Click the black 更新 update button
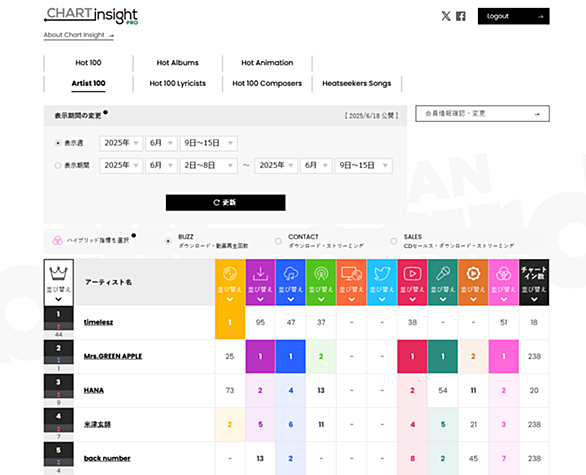The image size is (586, 475). [226, 203]
